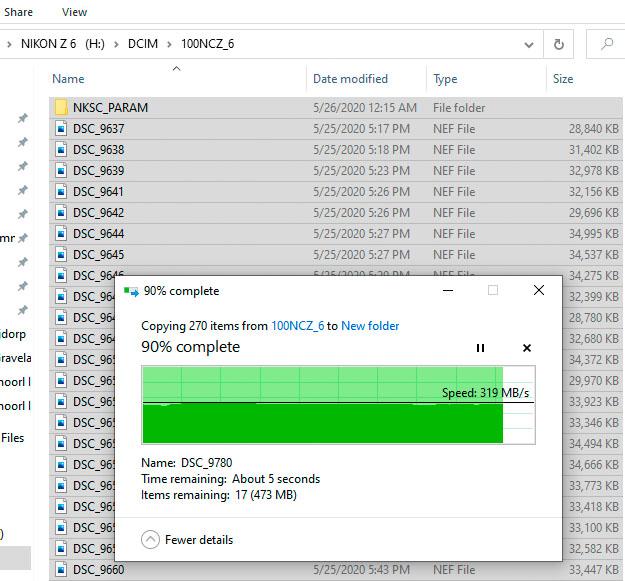Click the quick access item labeled Files
The width and height of the screenshot is (625, 581).
click(12, 438)
